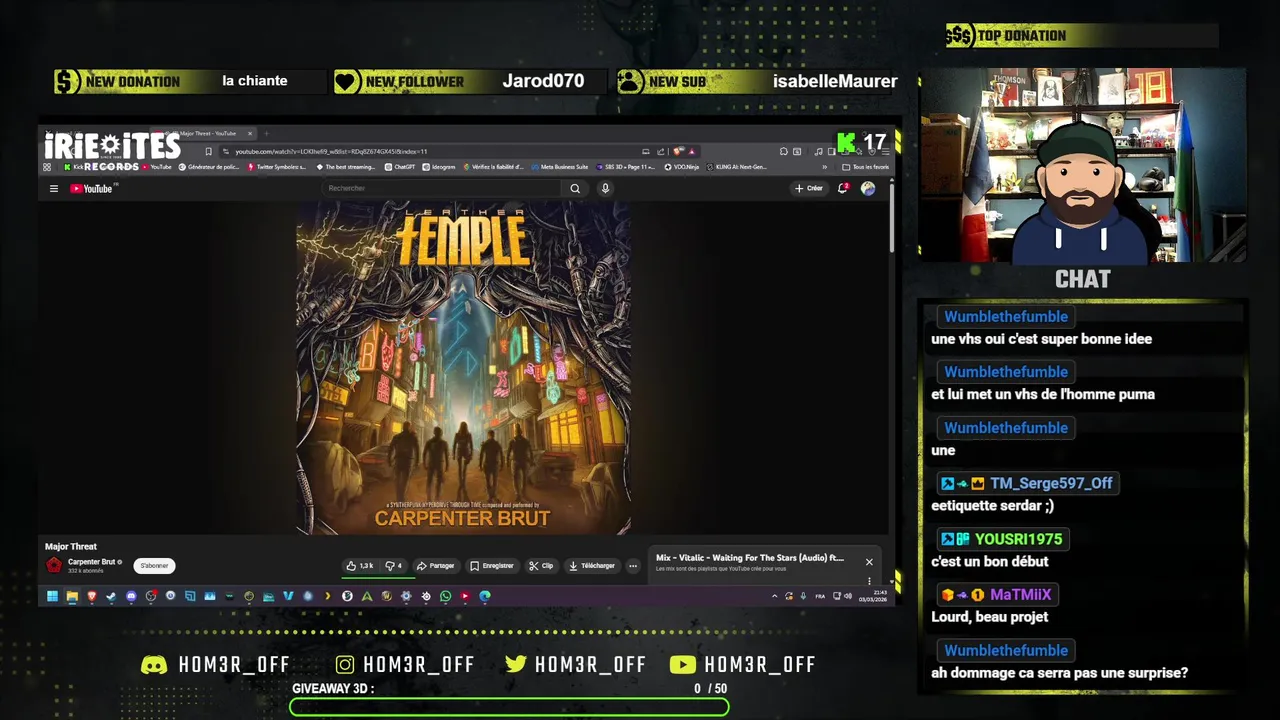1280x720 pixels.
Task: Show hidden system tray icons chevron
Action: coord(775,596)
